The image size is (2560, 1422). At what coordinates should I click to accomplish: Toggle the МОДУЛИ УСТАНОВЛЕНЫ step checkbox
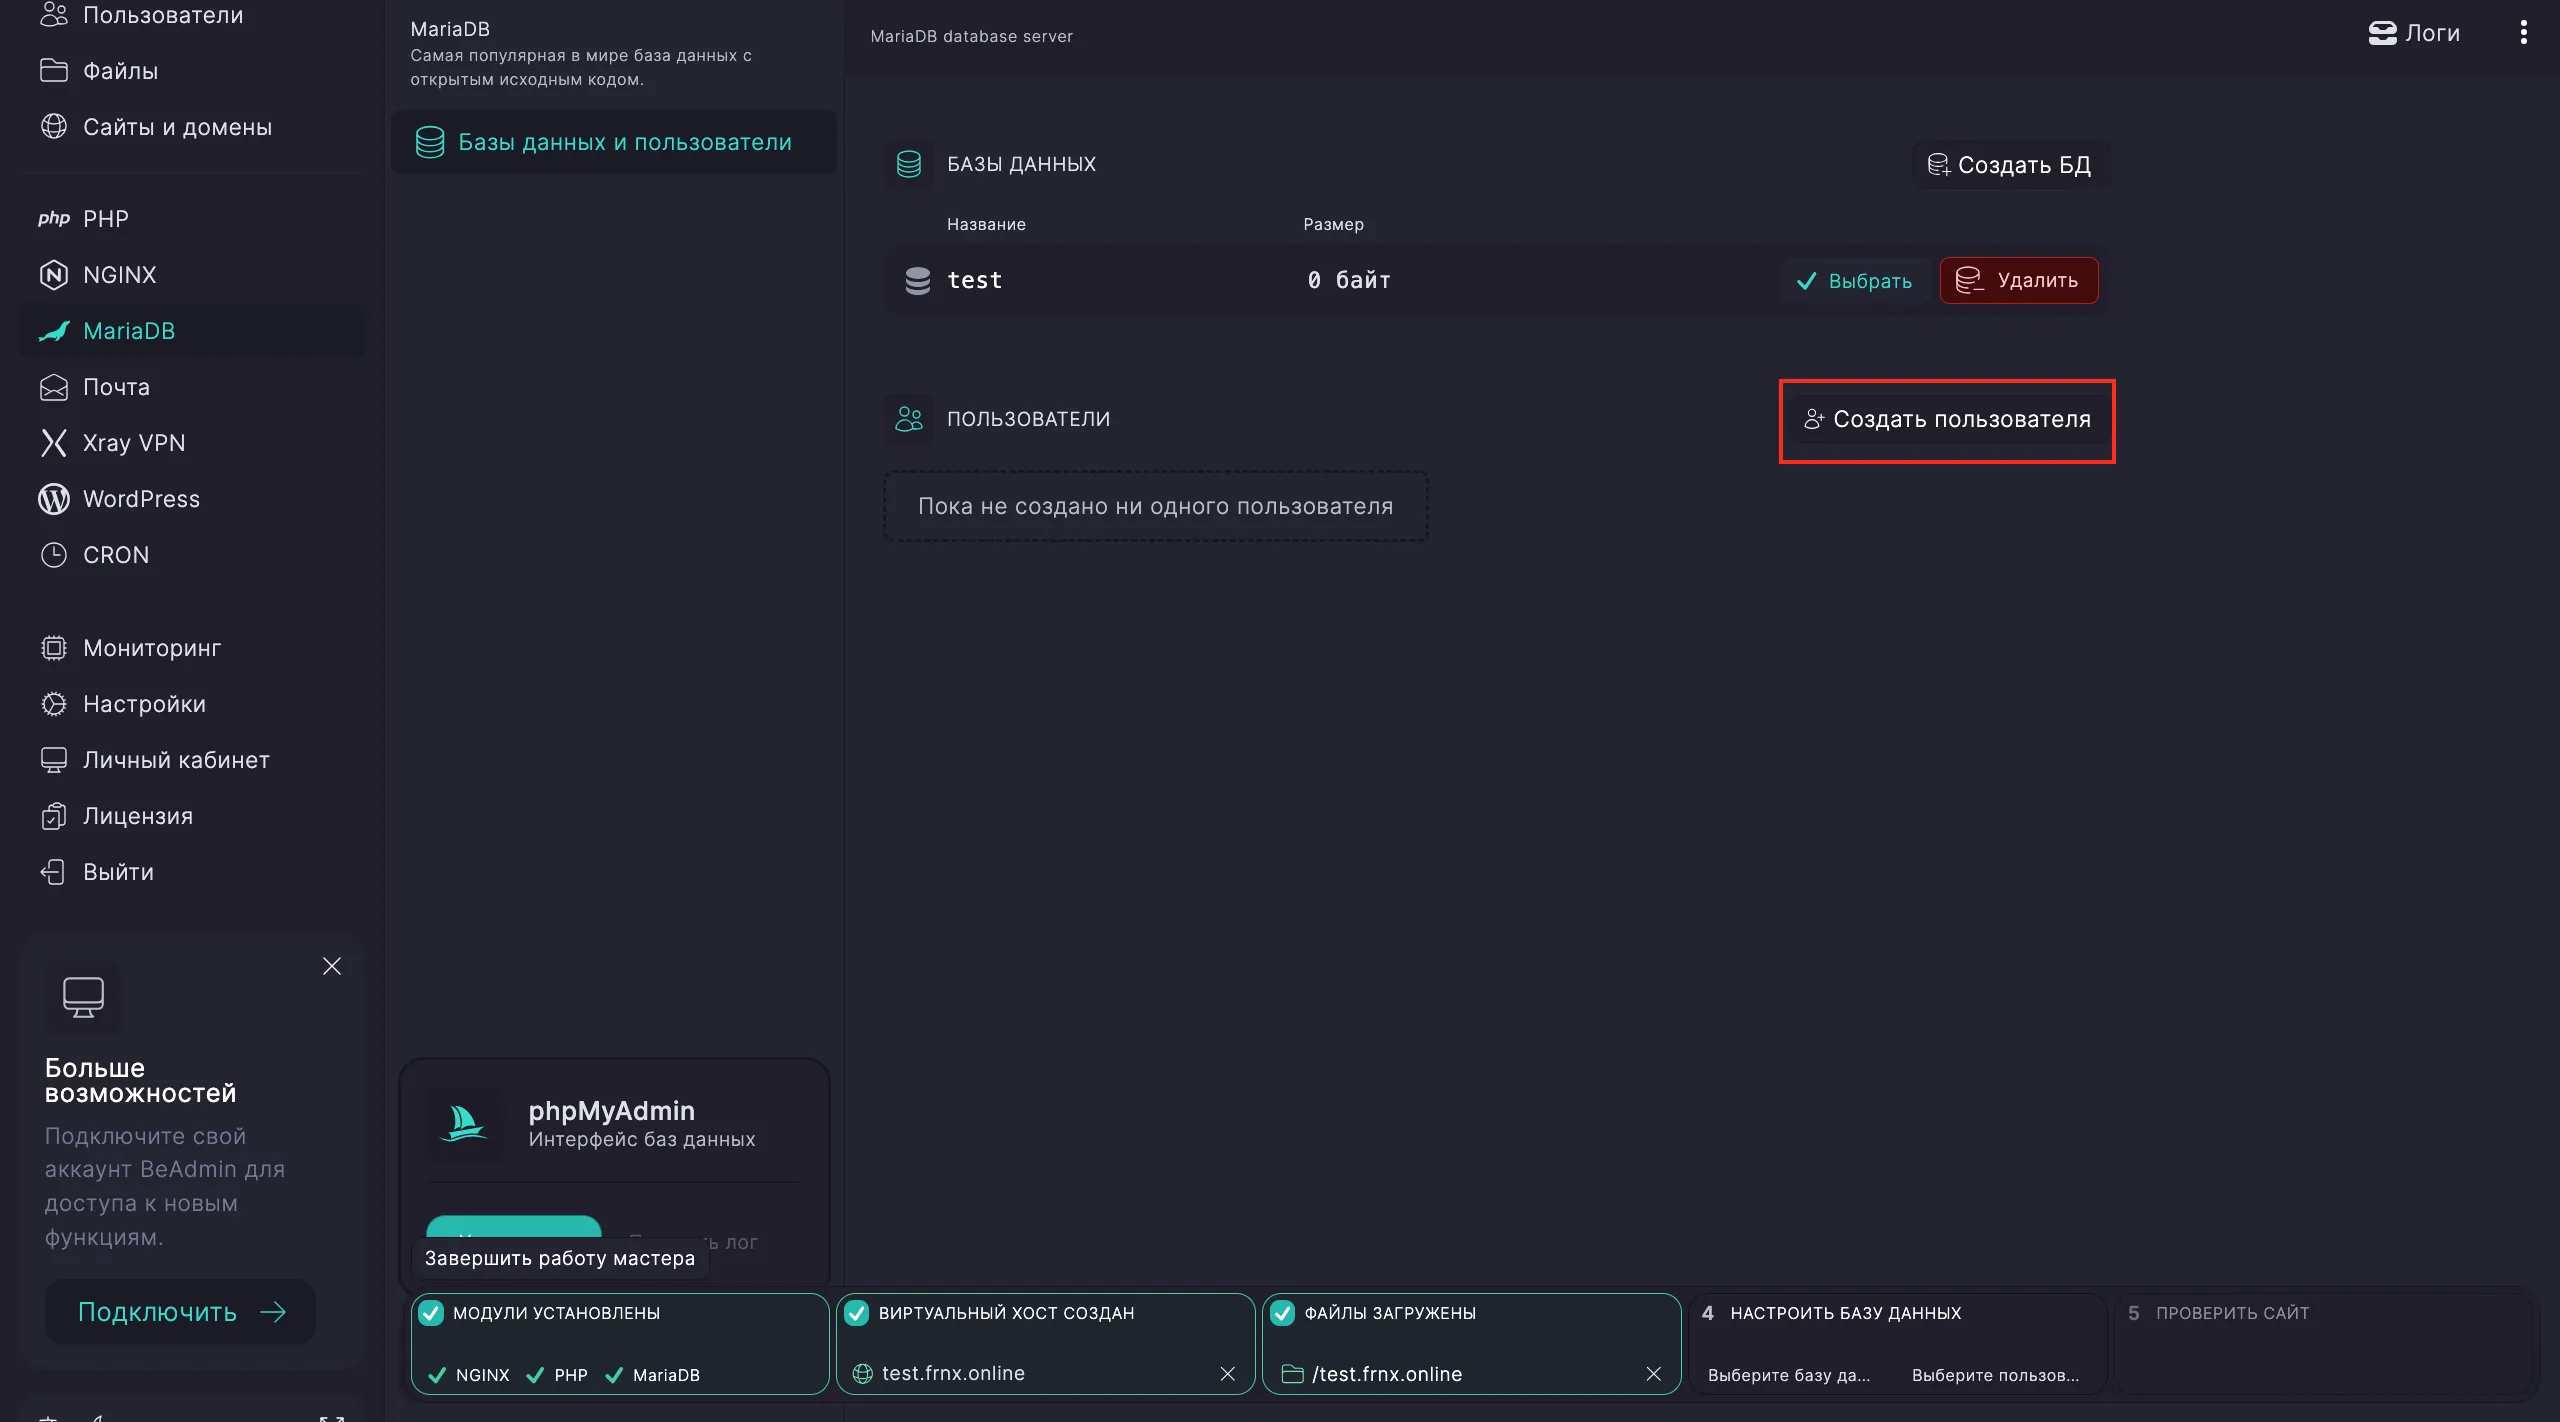click(x=432, y=1313)
